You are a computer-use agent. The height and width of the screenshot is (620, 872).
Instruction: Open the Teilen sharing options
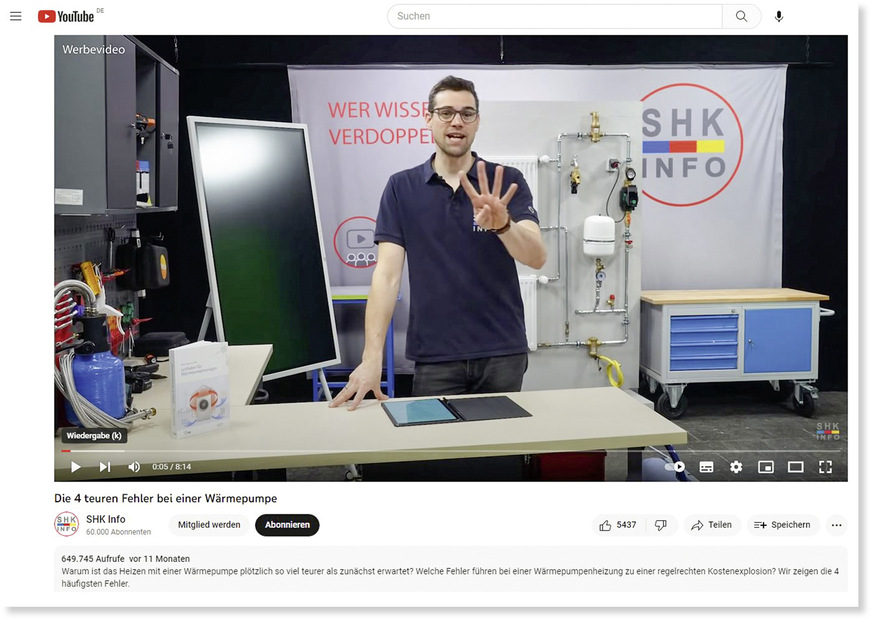pyautogui.click(x=712, y=524)
